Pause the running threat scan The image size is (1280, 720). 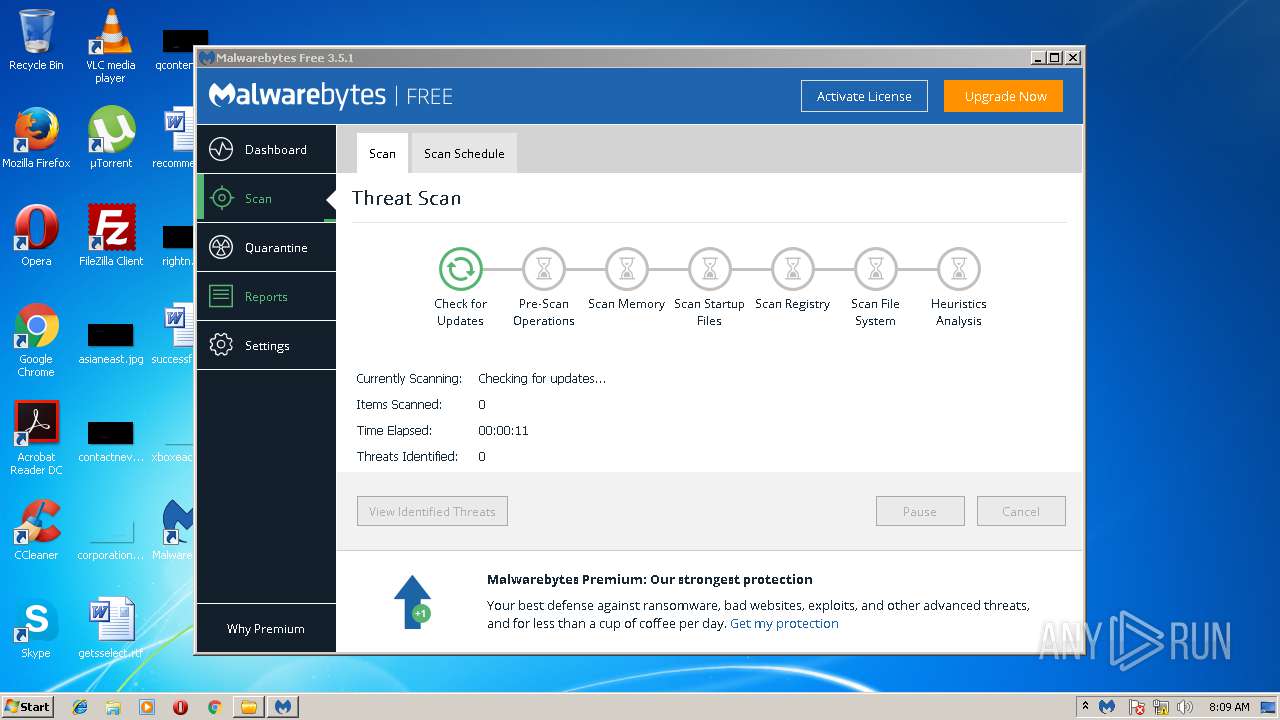920,511
